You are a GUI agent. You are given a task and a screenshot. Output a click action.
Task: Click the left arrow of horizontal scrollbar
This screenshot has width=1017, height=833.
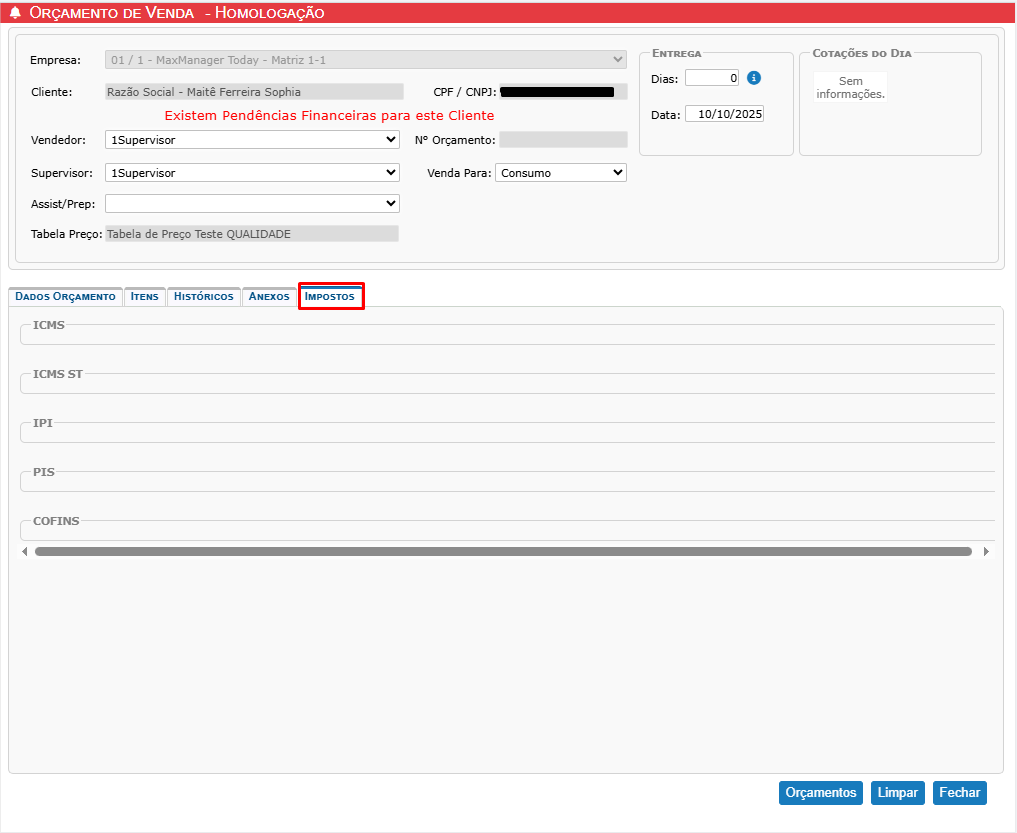pos(25,551)
